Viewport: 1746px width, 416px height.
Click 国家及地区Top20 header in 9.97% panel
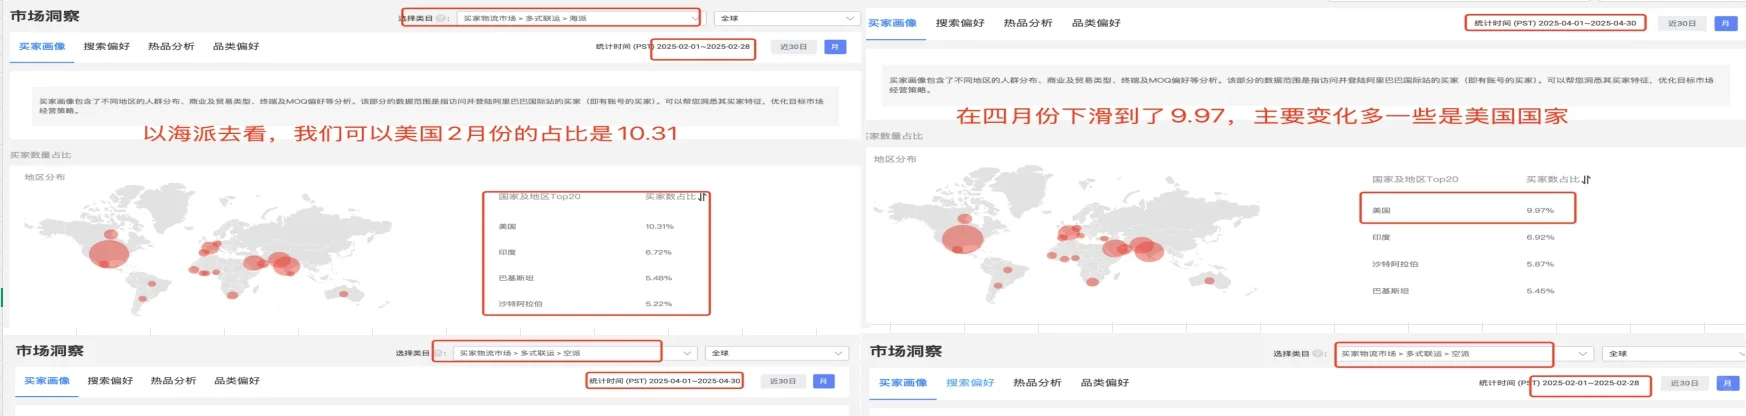click(1415, 180)
